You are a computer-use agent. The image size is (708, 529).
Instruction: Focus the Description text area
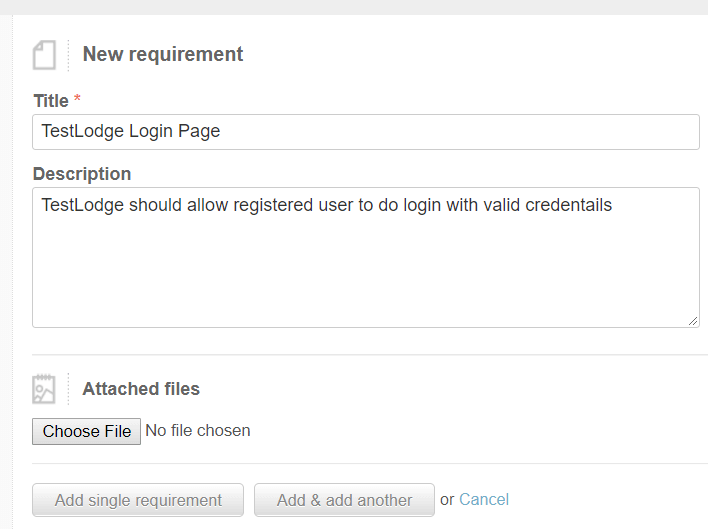click(x=366, y=257)
